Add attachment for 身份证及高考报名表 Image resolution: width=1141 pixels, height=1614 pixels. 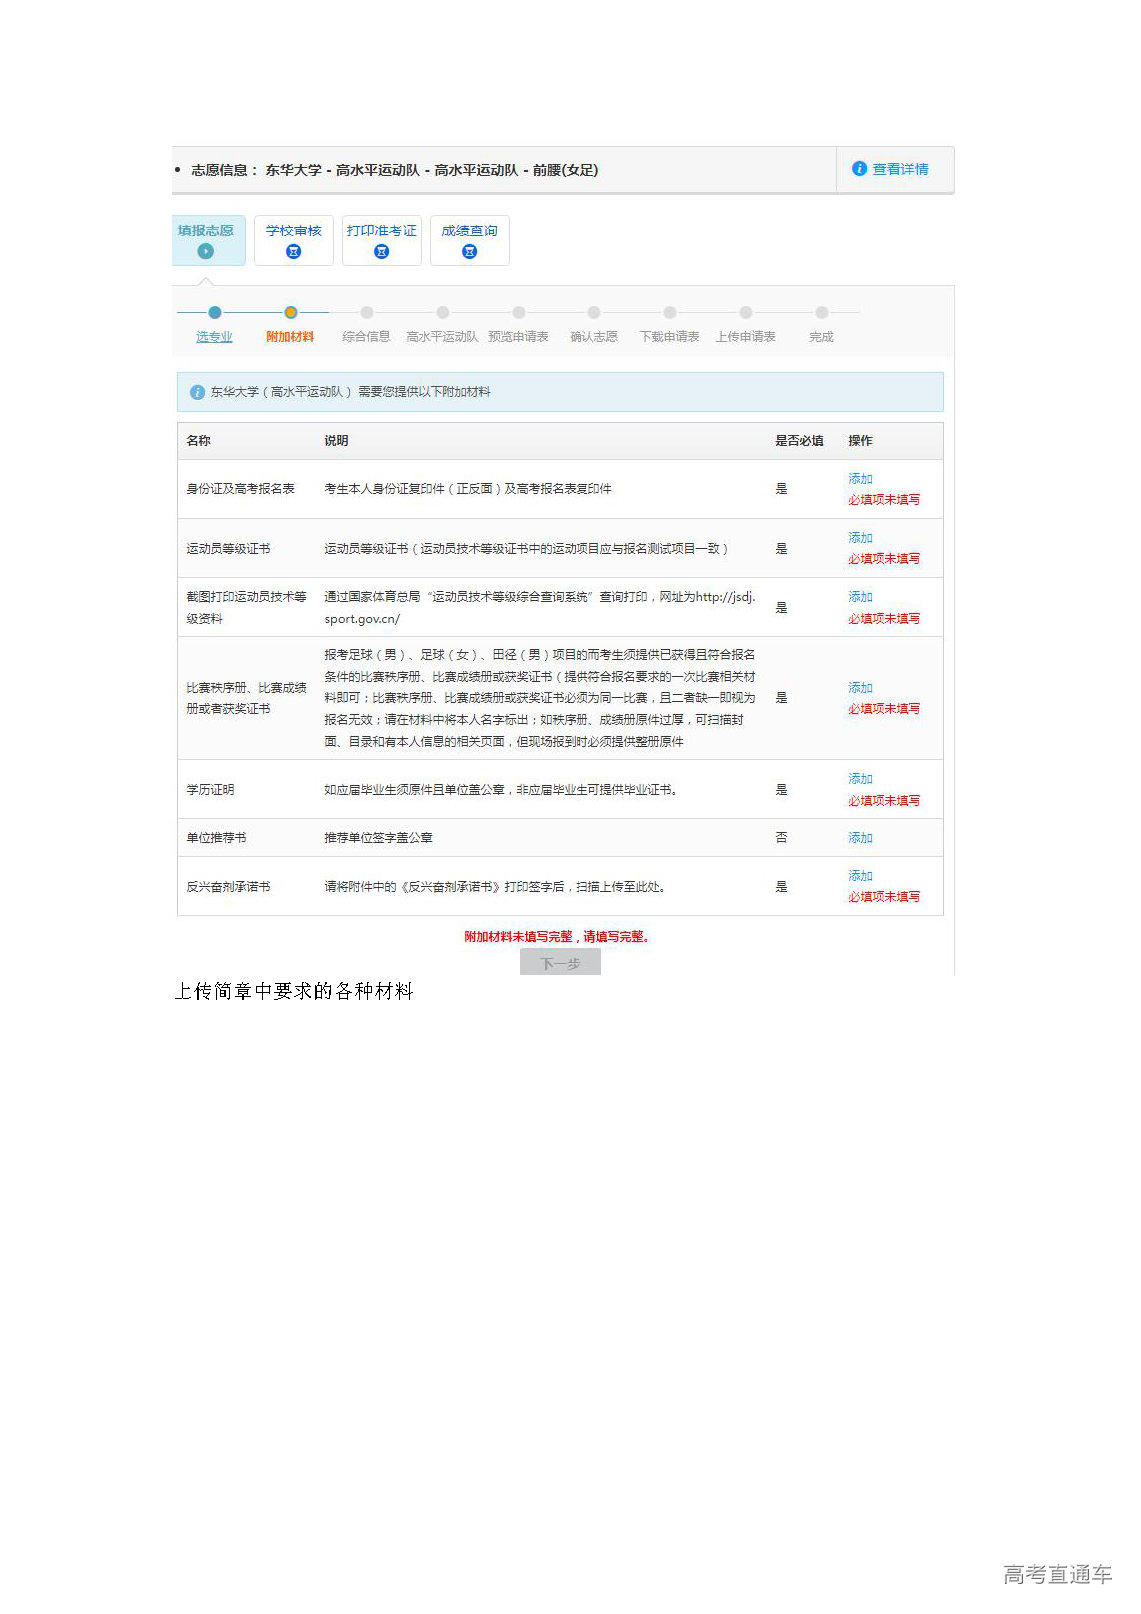(x=860, y=479)
